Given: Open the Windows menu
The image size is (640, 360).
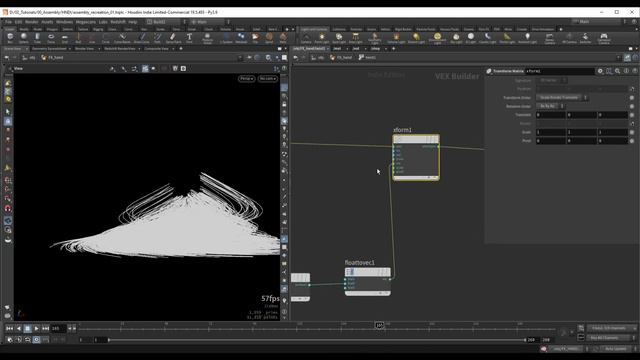Looking at the screenshot, I should point(64,22).
